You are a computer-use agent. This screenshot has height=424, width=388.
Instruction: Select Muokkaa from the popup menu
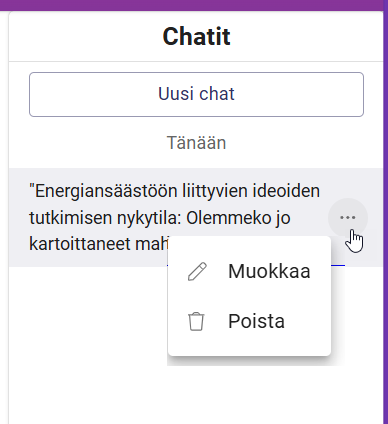(x=249, y=271)
